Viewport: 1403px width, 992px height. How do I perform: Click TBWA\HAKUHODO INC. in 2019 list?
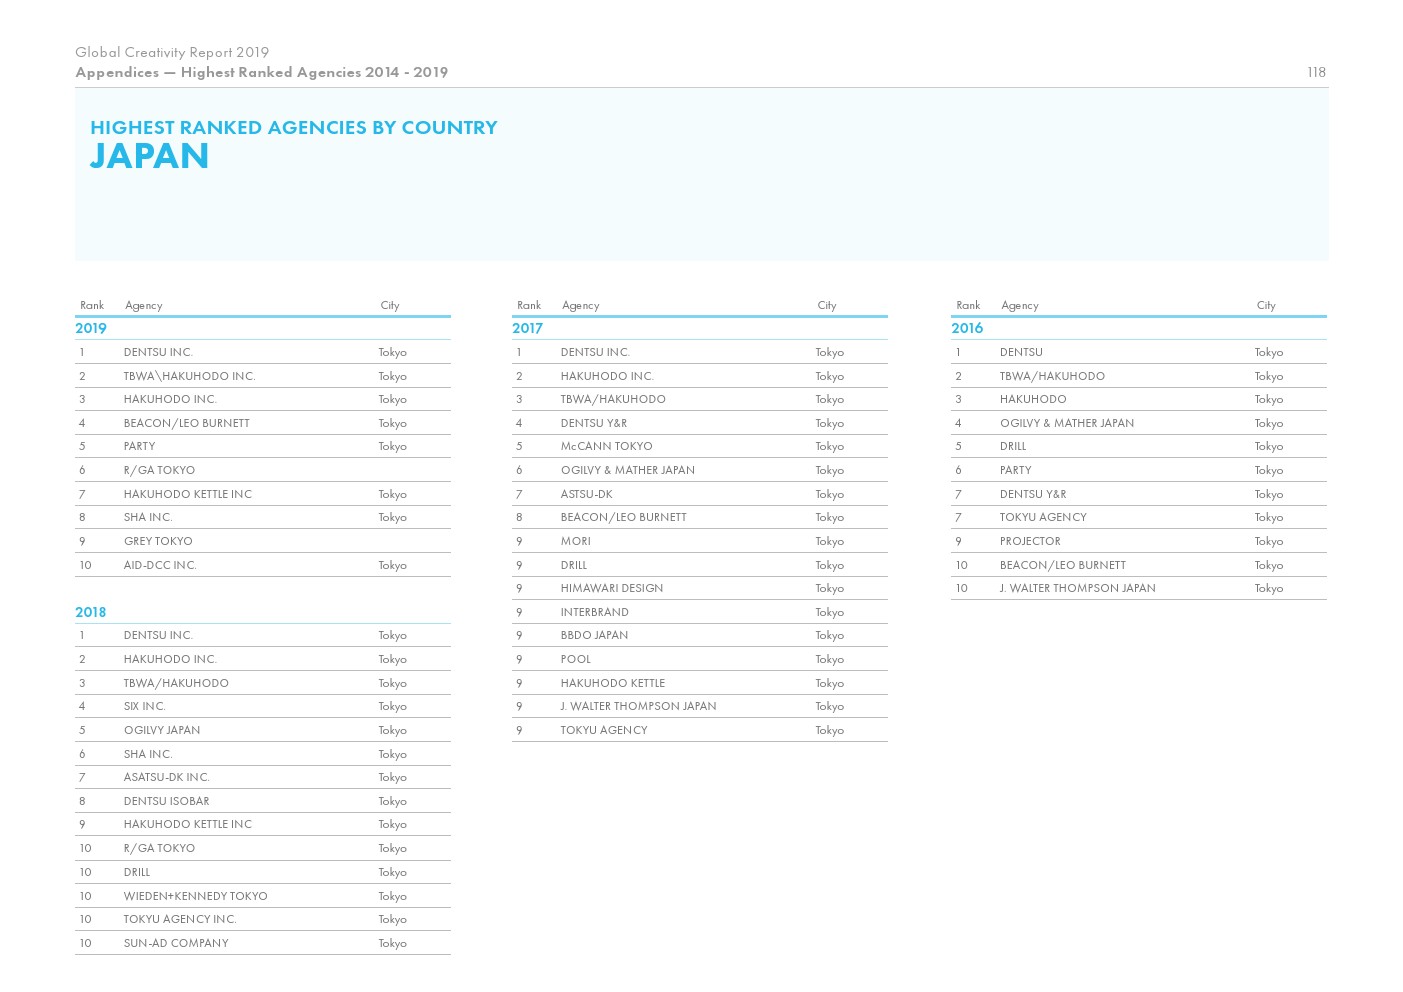(x=189, y=376)
